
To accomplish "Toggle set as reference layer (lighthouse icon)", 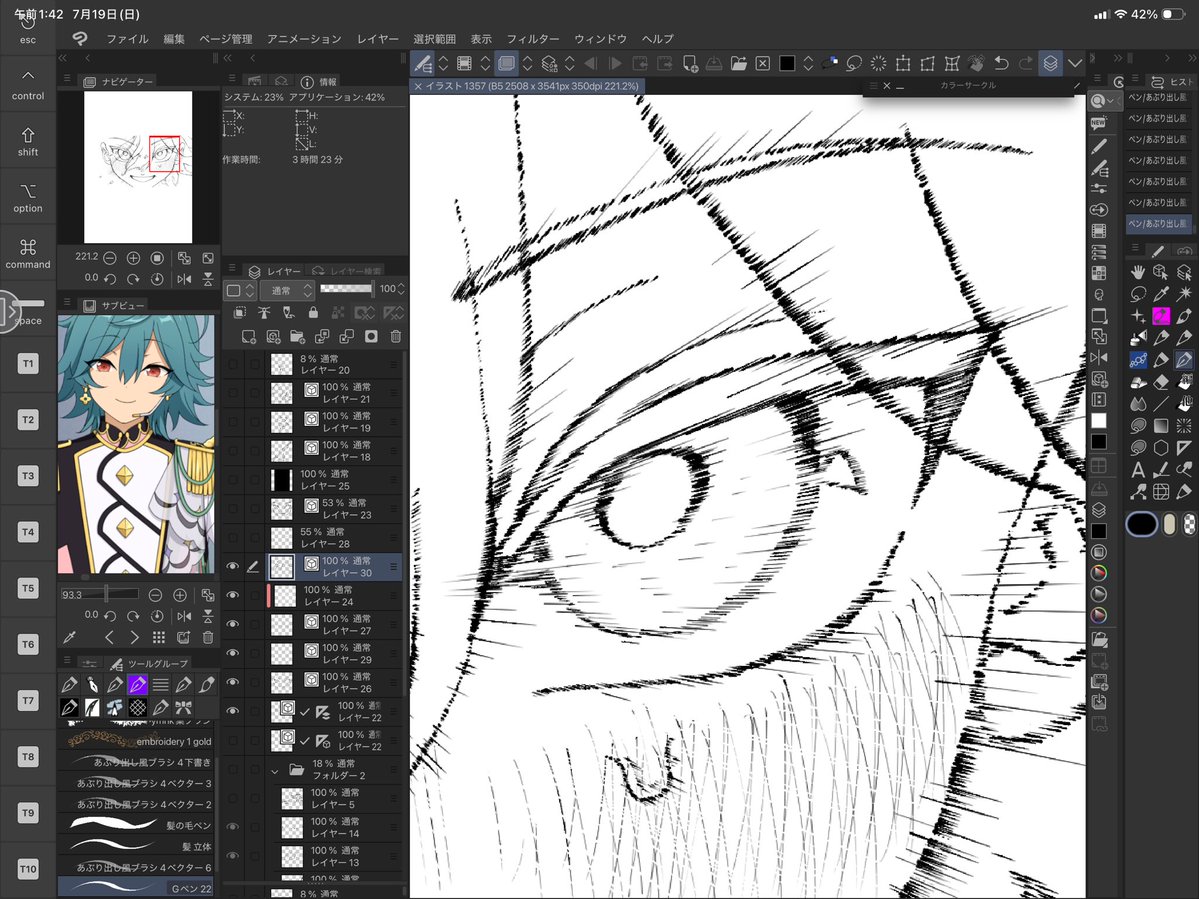I will (264, 313).
